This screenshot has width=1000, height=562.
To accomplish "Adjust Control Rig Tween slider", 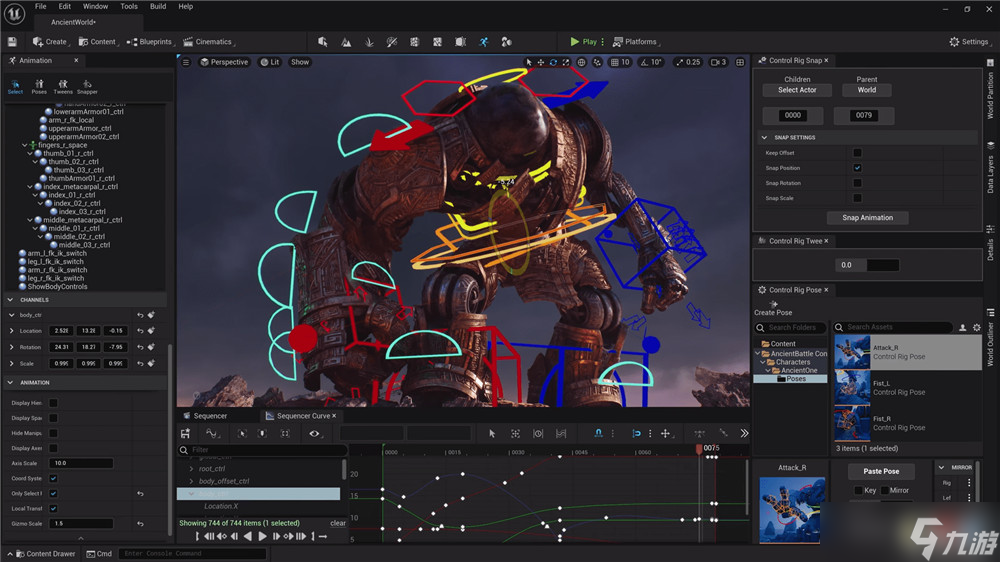I will pyautogui.click(x=867, y=265).
